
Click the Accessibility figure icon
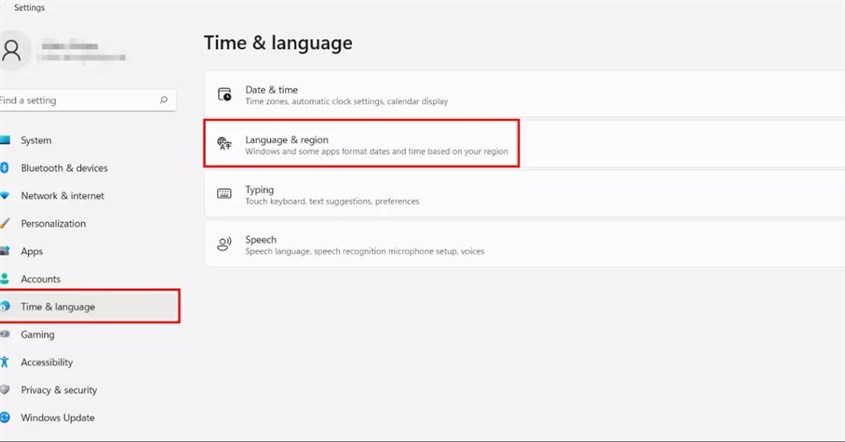click(x=4, y=362)
